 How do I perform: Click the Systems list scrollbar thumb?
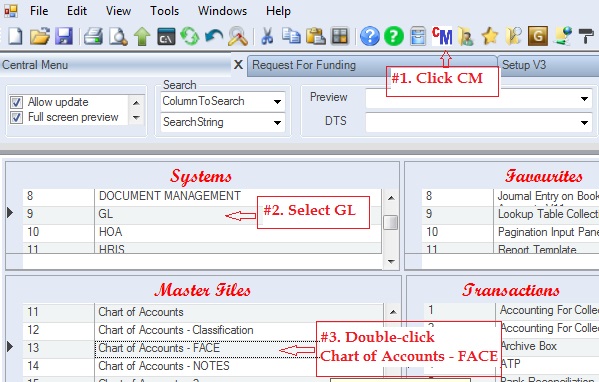pyautogui.click(x=390, y=222)
